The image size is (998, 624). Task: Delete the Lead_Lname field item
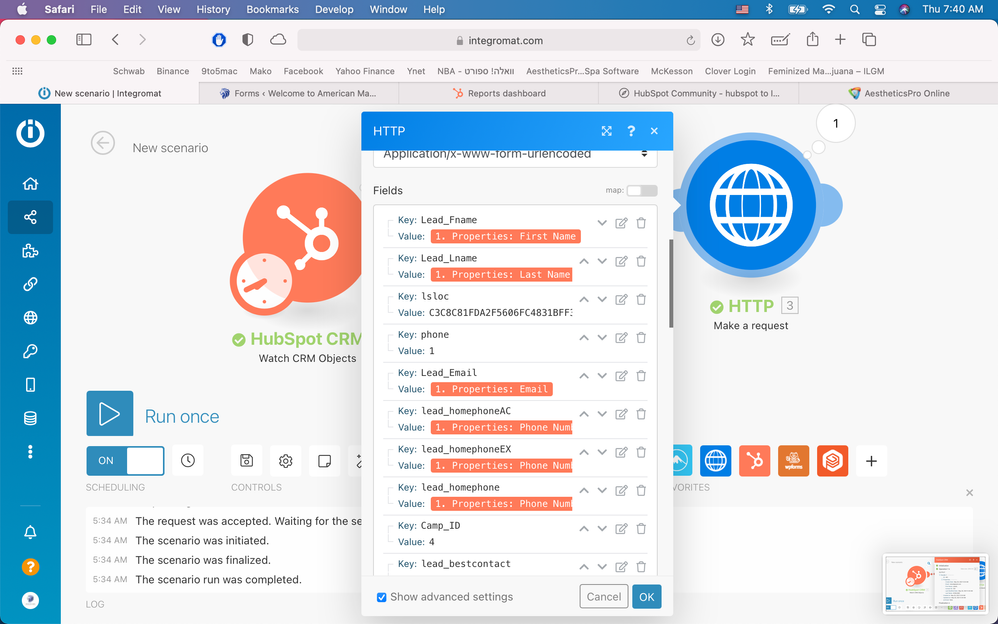(641, 261)
